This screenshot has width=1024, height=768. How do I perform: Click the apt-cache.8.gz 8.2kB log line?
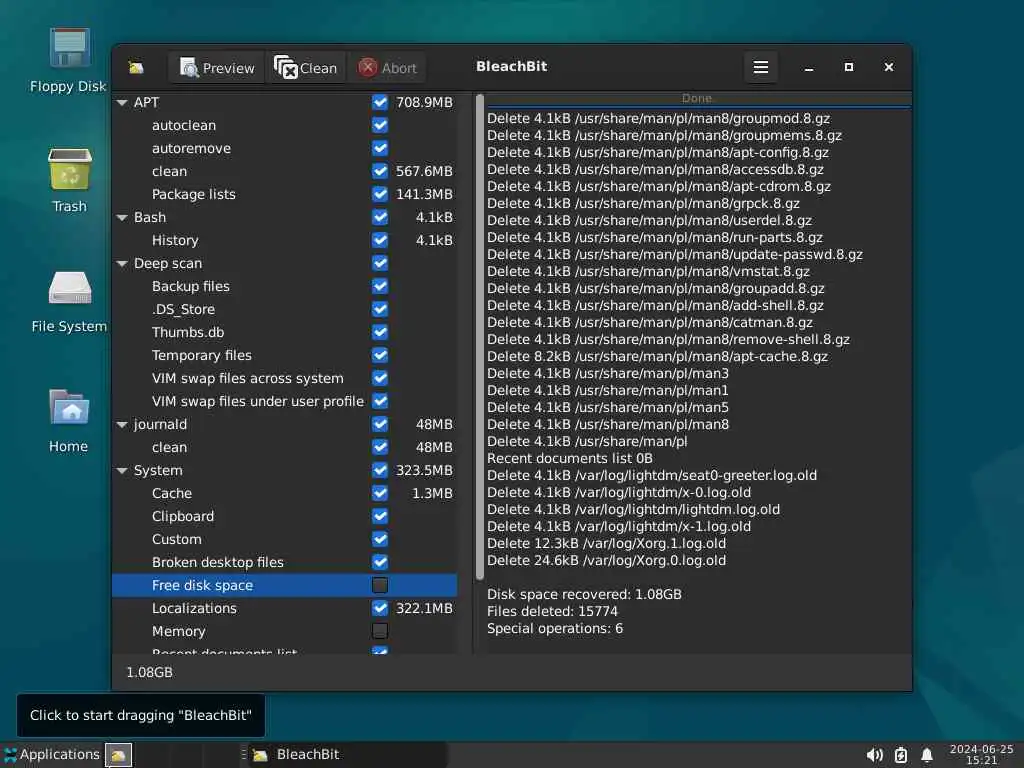click(x=657, y=357)
